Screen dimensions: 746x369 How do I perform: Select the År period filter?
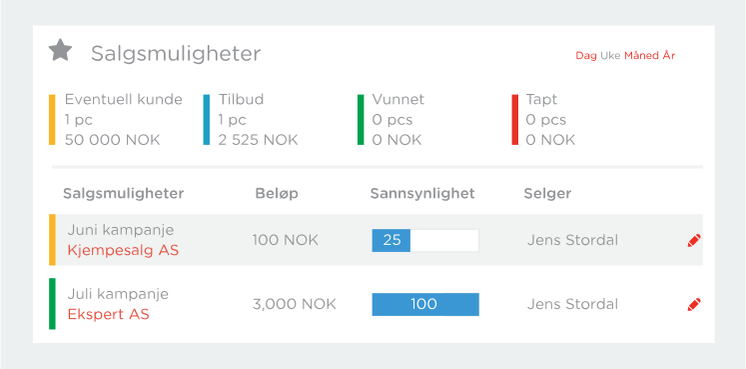click(668, 55)
